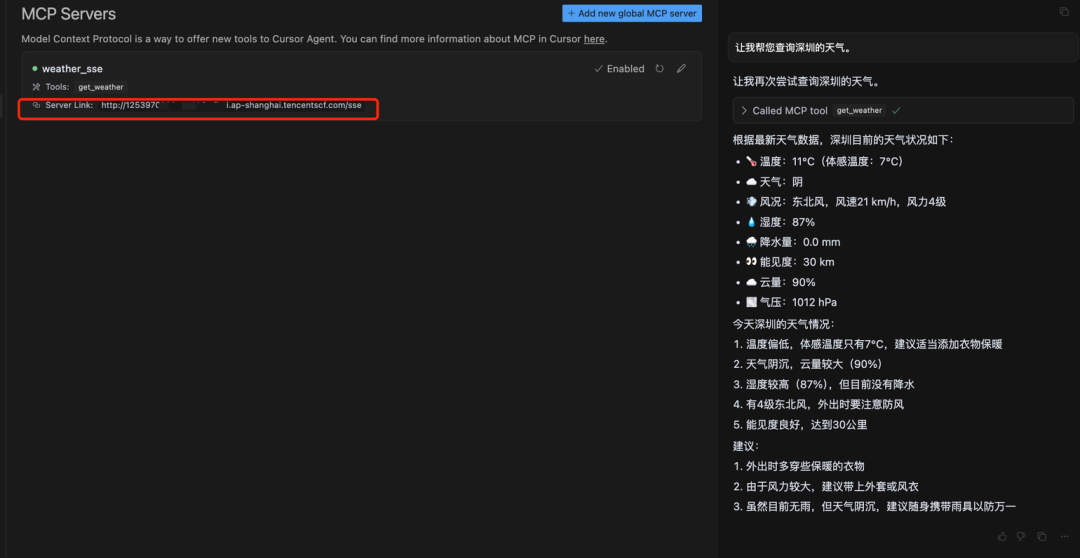Viewport: 1080px width, 558px height.
Task: Copy message using top-right copy icon
Action: pyautogui.click(x=1063, y=12)
